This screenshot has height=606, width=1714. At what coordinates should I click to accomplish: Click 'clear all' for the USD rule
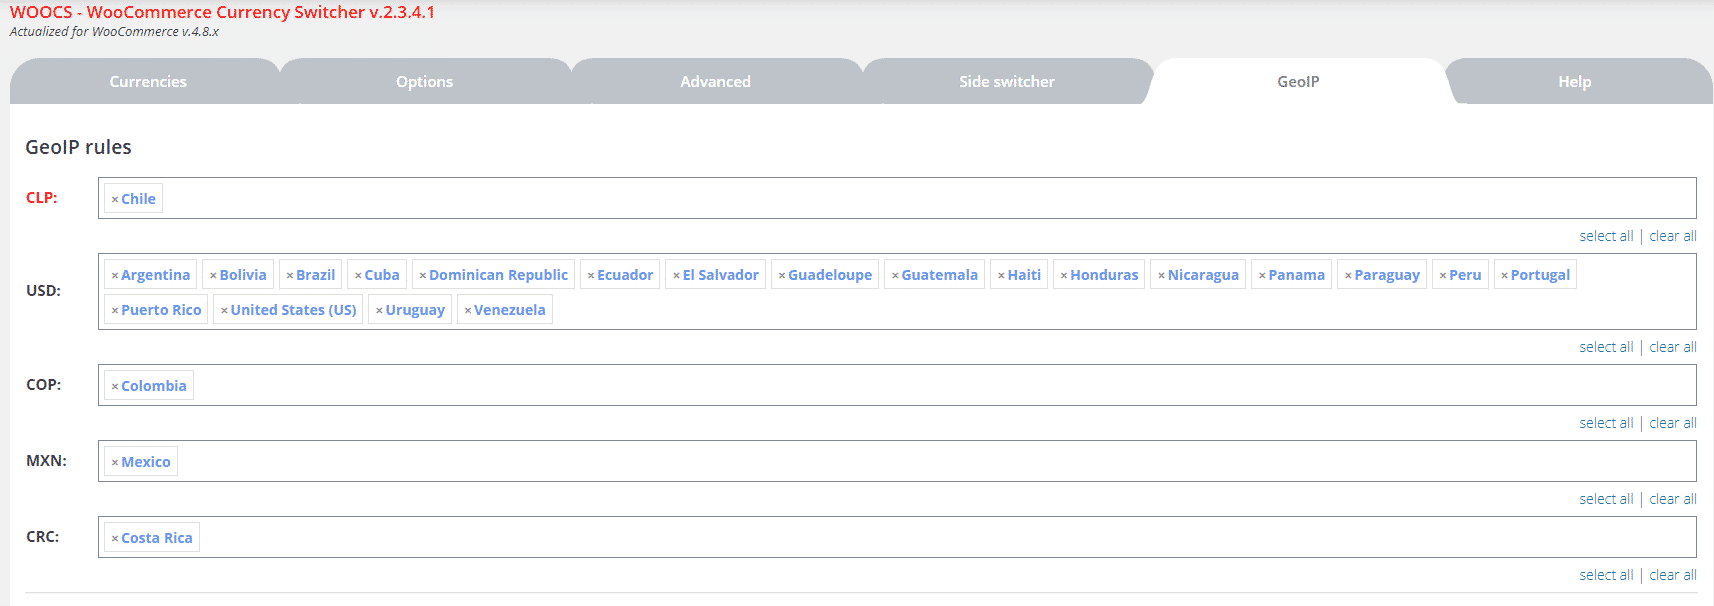point(1672,348)
